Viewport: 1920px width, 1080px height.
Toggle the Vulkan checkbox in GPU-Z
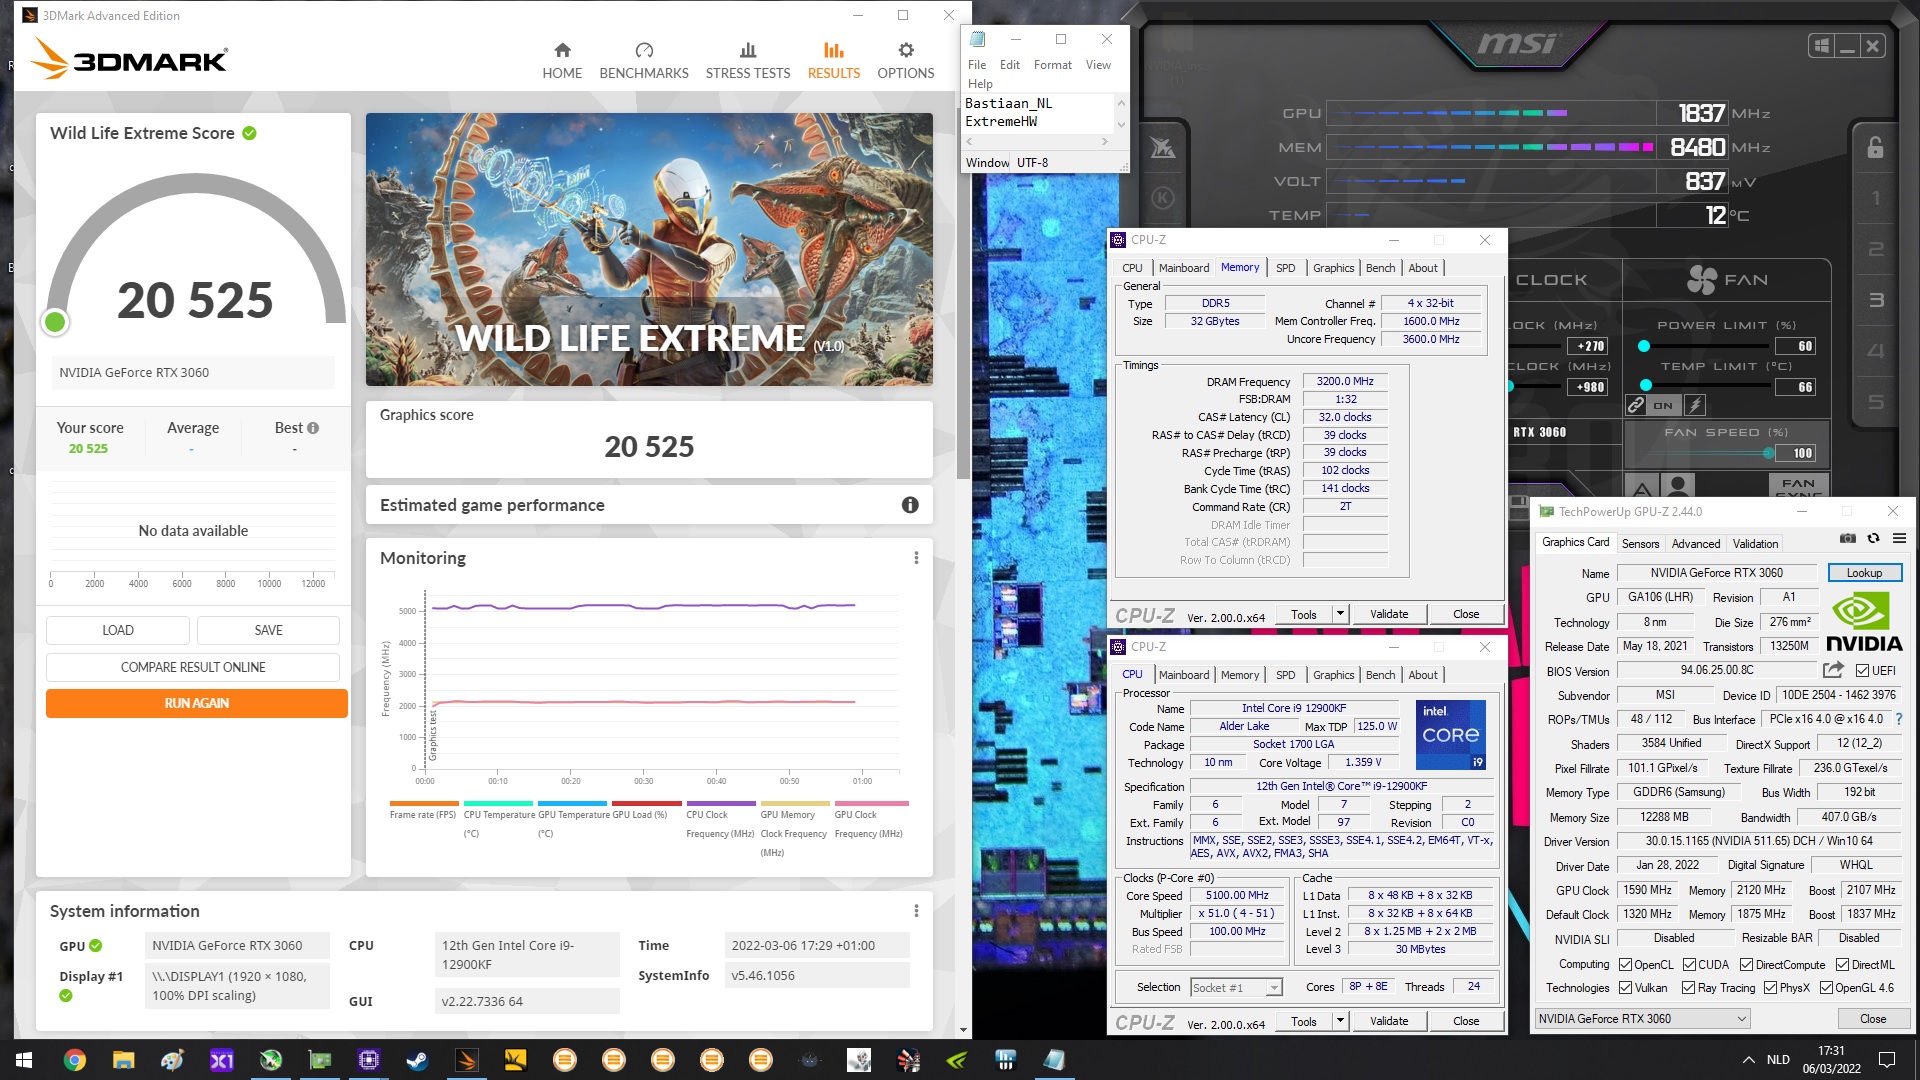click(x=1626, y=988)
